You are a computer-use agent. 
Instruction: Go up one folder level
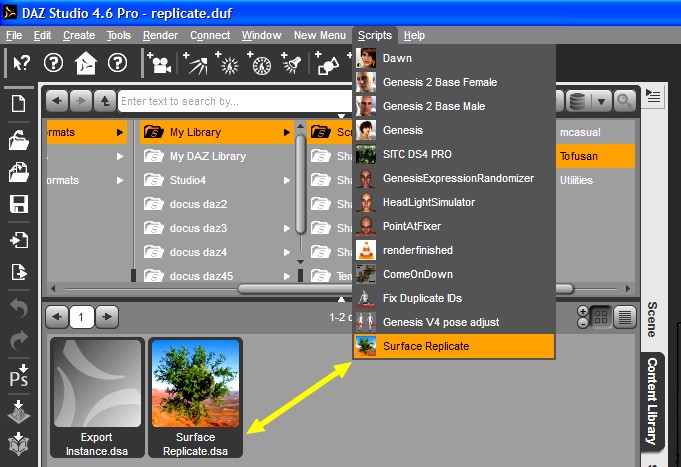(x=105, y=101)
